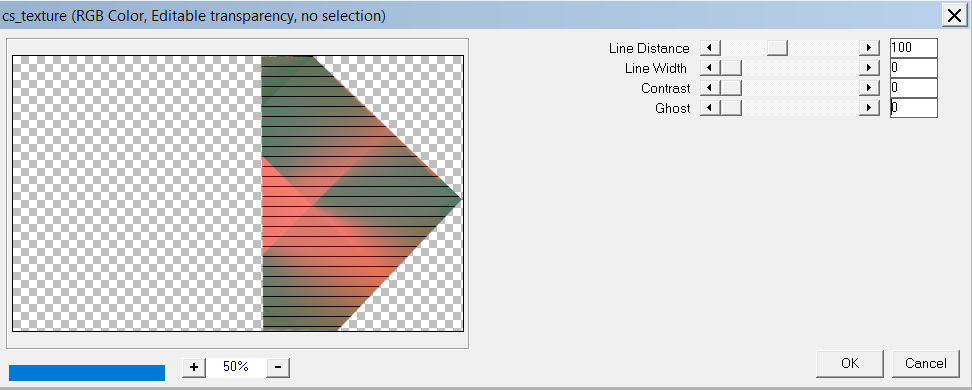Click the Line Width value field
The image size is (972, 390).
(x=913, y=68)
